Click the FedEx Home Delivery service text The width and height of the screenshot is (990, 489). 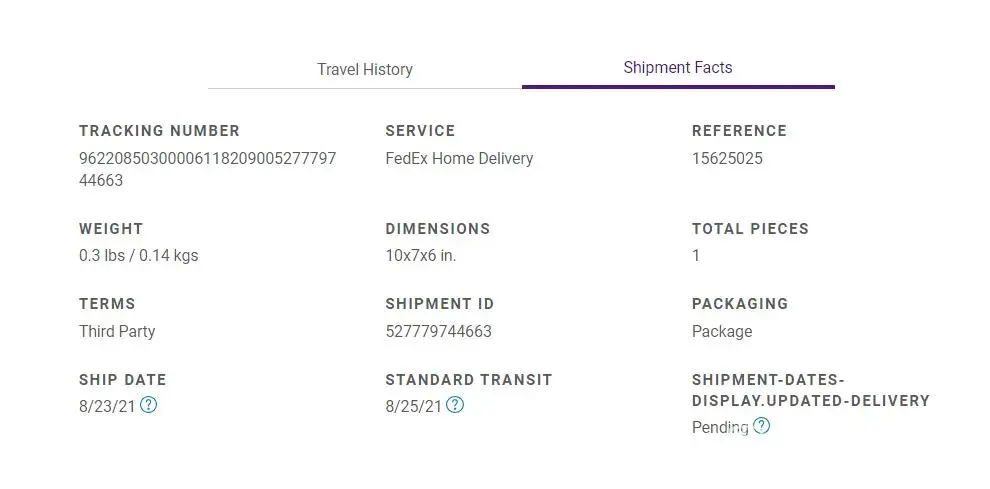click(459, 158)
